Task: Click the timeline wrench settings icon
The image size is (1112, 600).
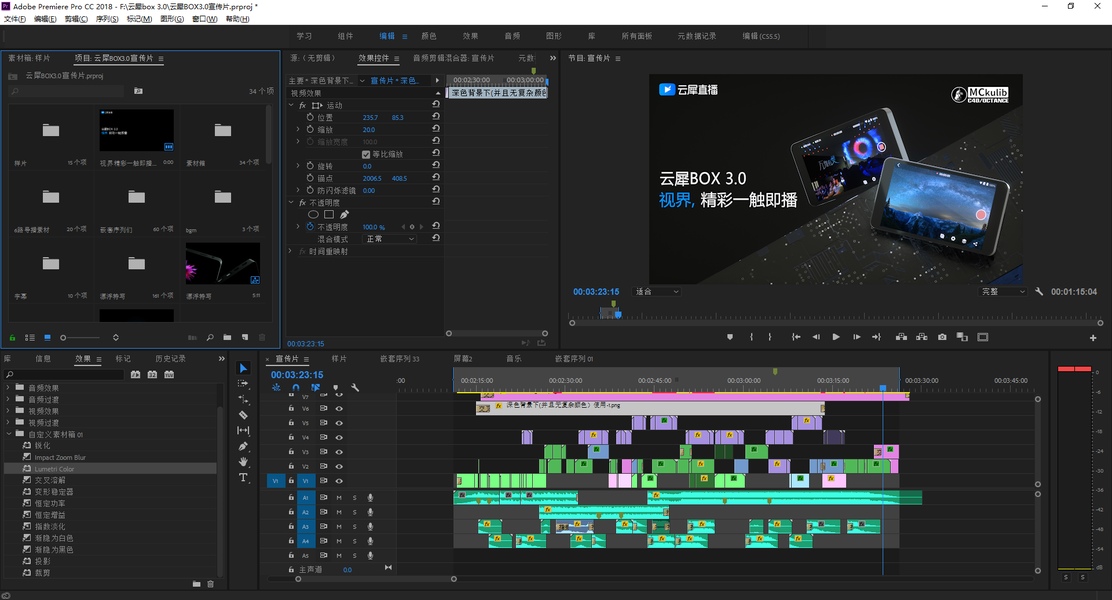Action: click(x=355, y=388)
